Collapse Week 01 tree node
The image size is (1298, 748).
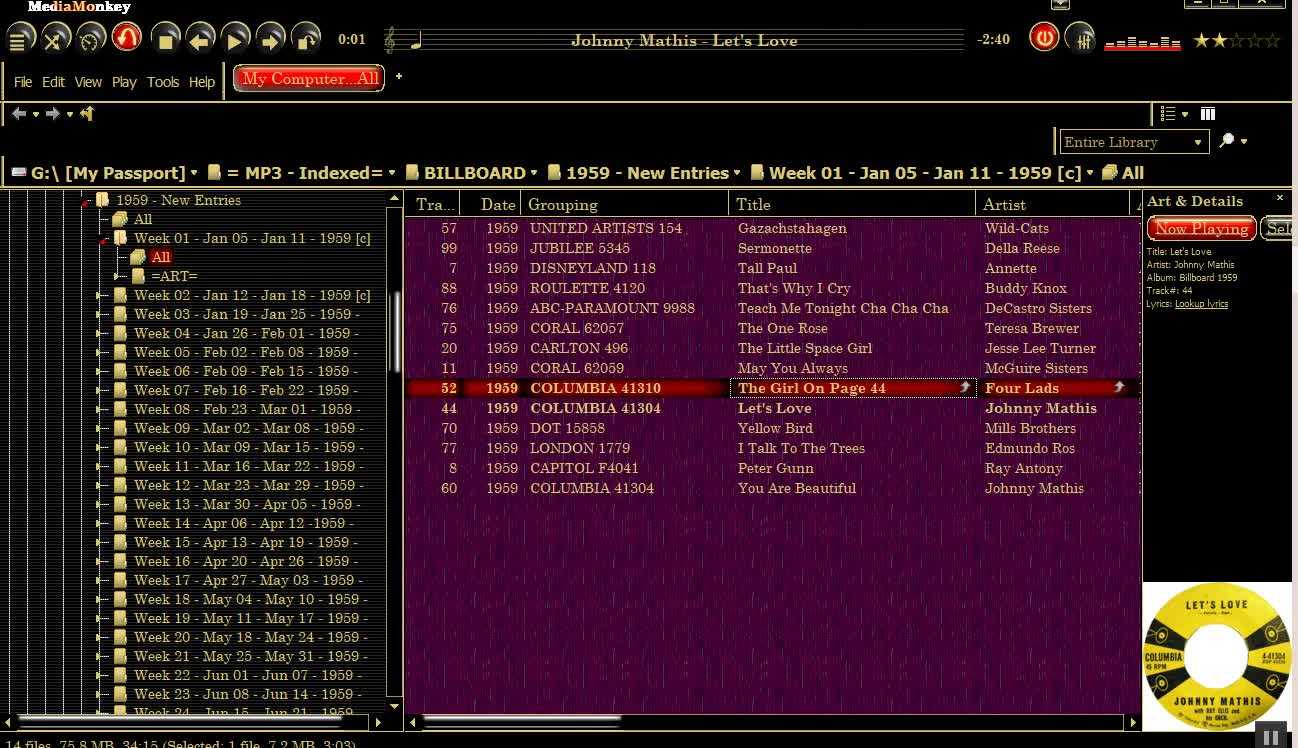pos(104,239)
